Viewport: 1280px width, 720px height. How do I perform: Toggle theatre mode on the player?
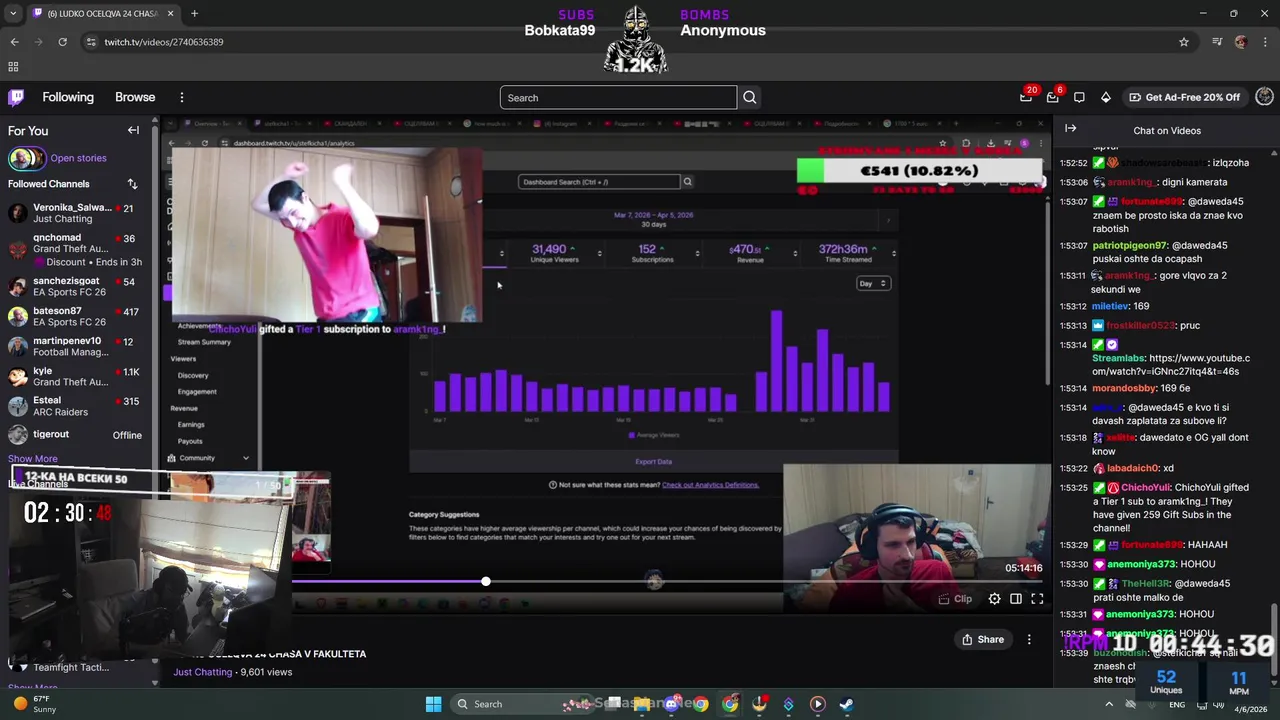coord(1015,599)
